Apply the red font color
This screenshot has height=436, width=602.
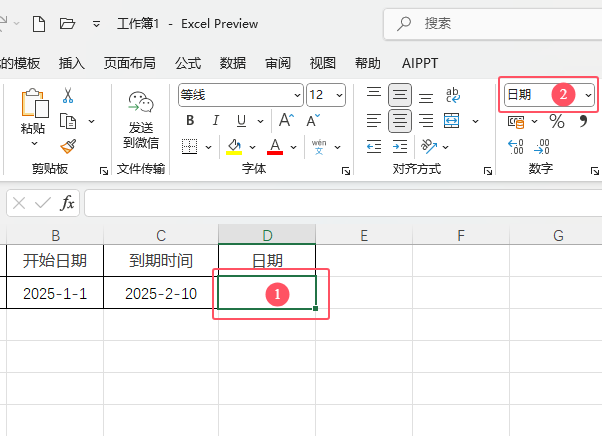tap(275, 147)
